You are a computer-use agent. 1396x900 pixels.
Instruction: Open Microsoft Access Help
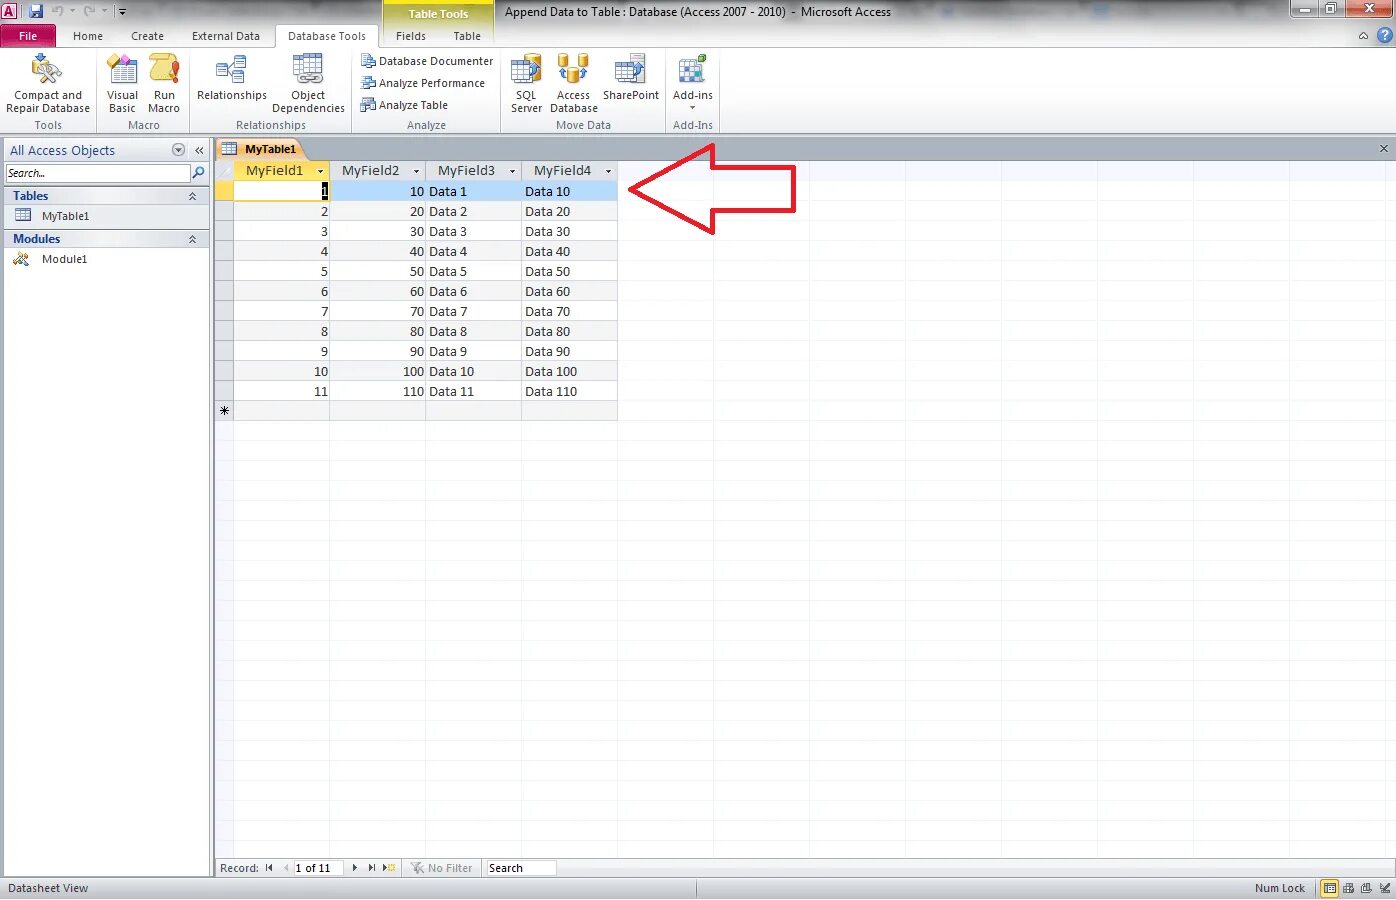[x=1384, y=36]
